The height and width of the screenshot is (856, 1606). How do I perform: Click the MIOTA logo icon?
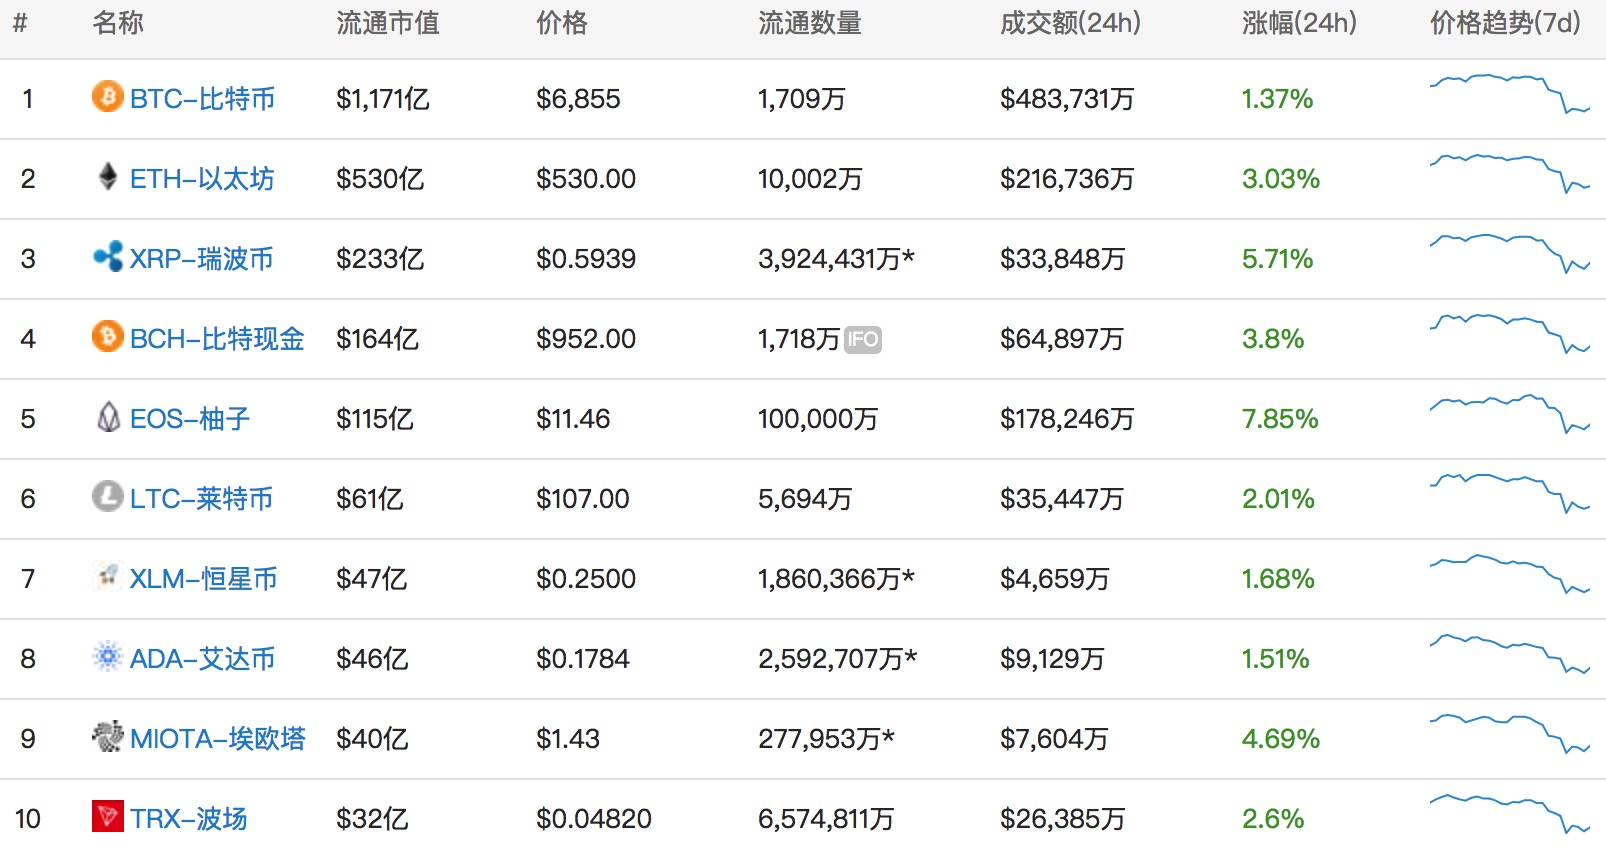[x=108, y=737]
